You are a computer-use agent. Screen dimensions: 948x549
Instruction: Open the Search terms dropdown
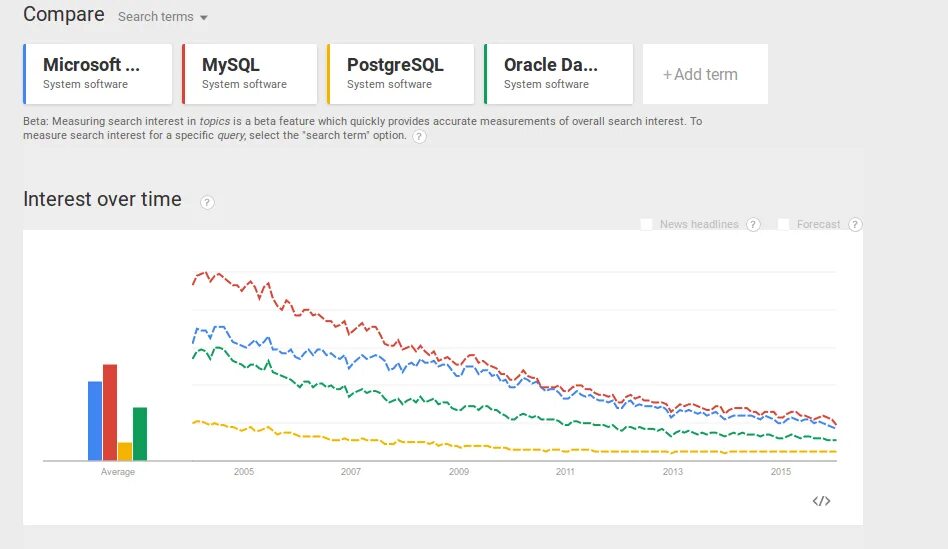[x=163, y=17]
